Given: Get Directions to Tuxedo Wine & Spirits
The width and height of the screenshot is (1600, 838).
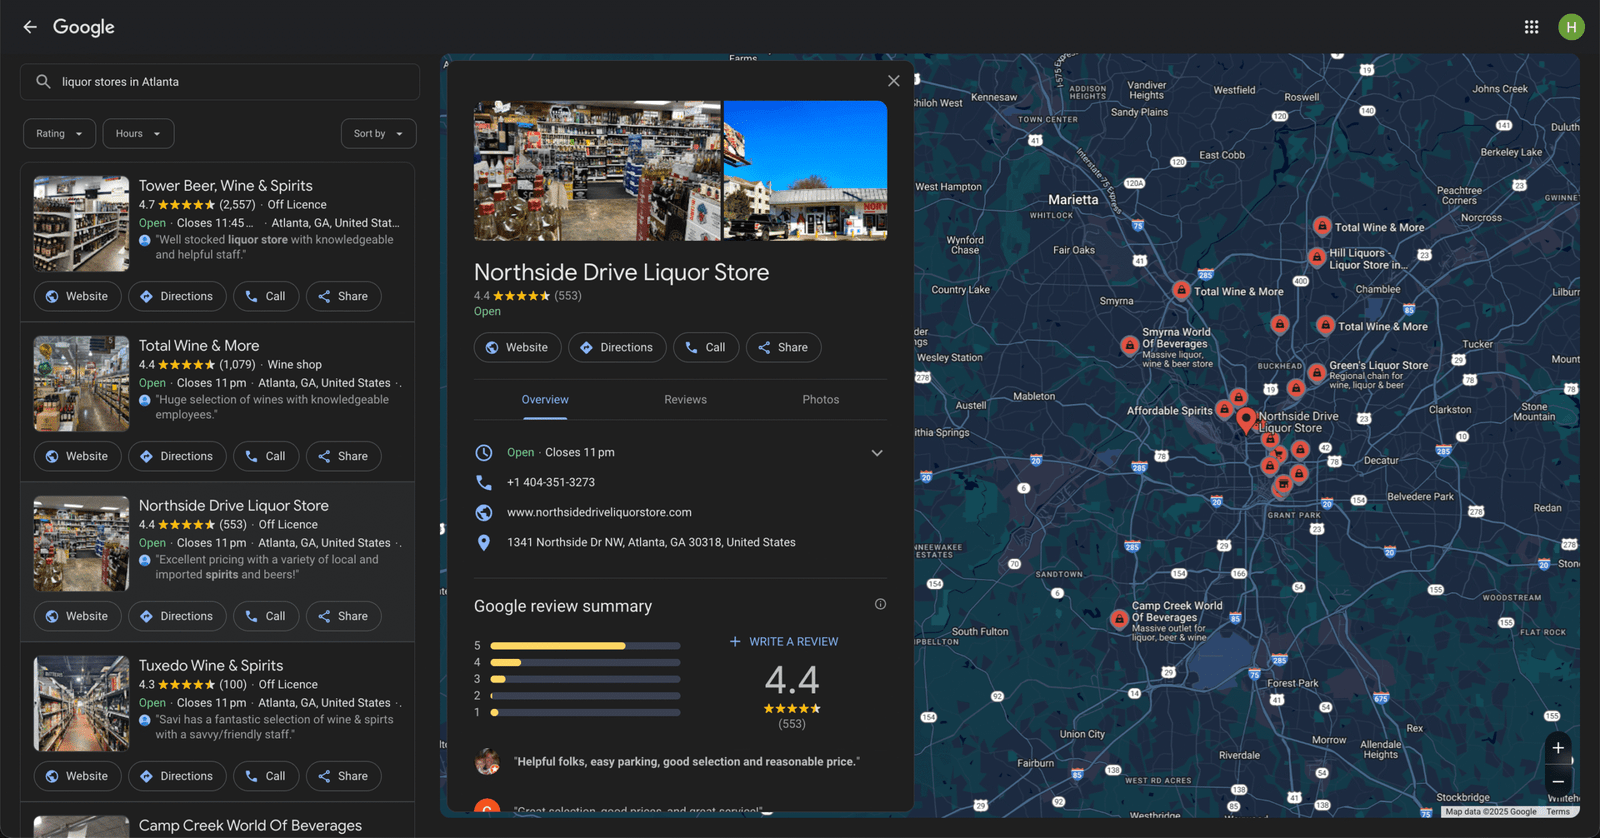Looking at the screenshot, I should [x=177, y=776].
